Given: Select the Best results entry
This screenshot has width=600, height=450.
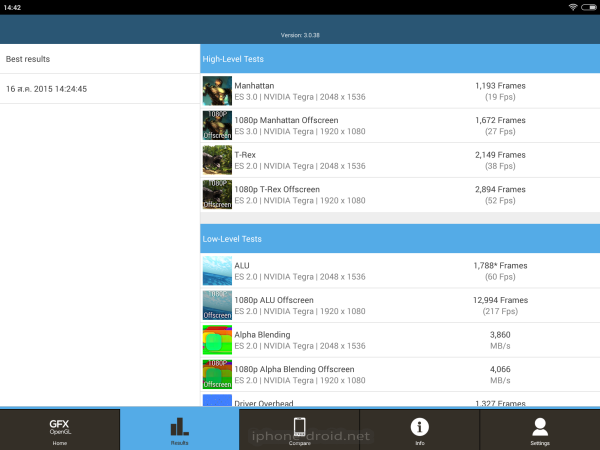Looking at the screenshot, I should tap(100, 59).
